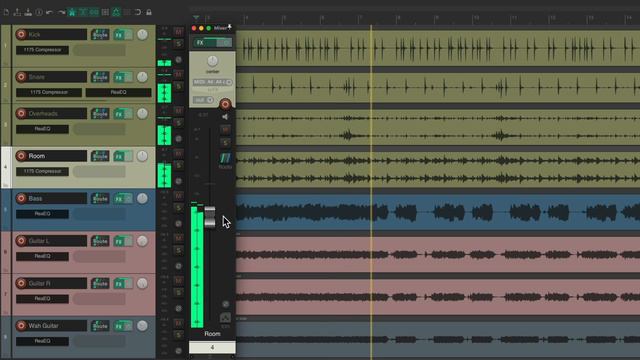The image size is (640, 360).
Task: Solo the Room channel in the Mixer
Action: [x=225, y=142]
